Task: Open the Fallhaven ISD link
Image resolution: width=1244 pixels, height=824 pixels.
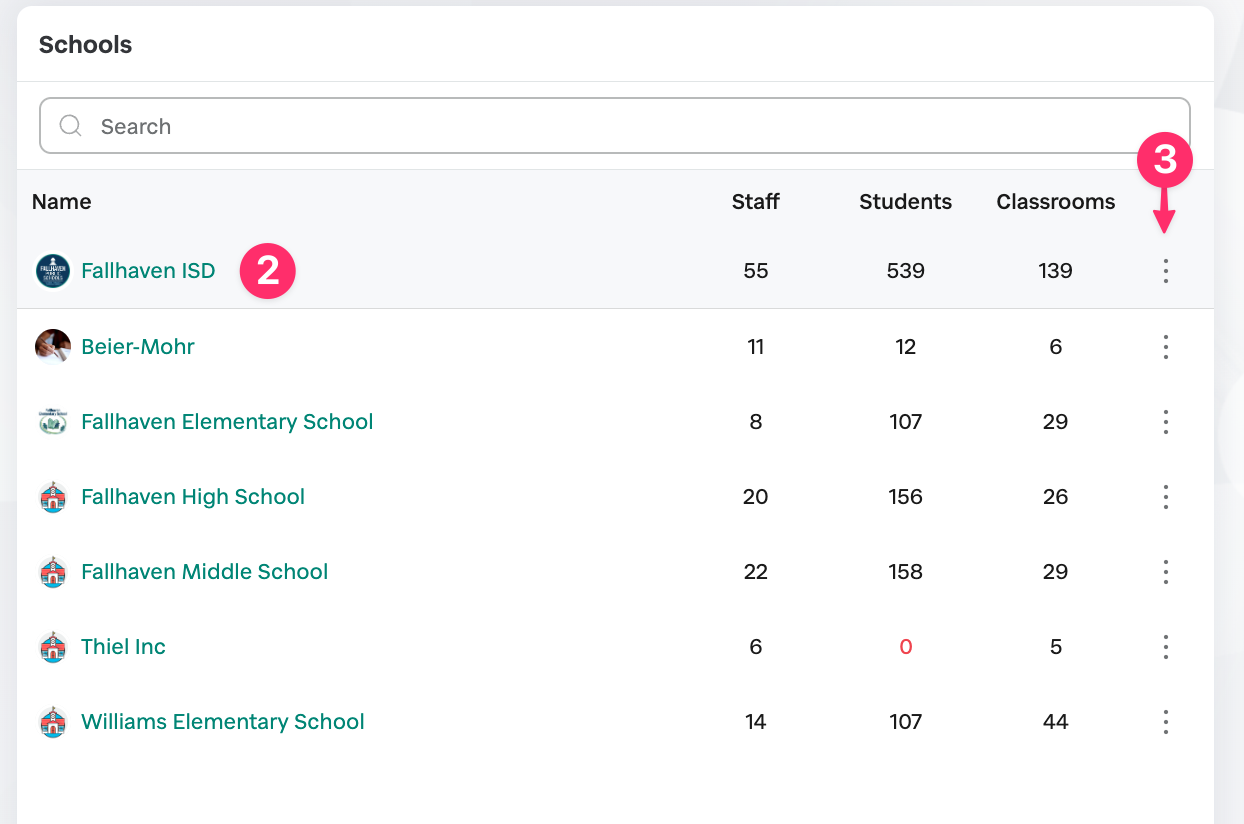Action: [x=148, y=271]
